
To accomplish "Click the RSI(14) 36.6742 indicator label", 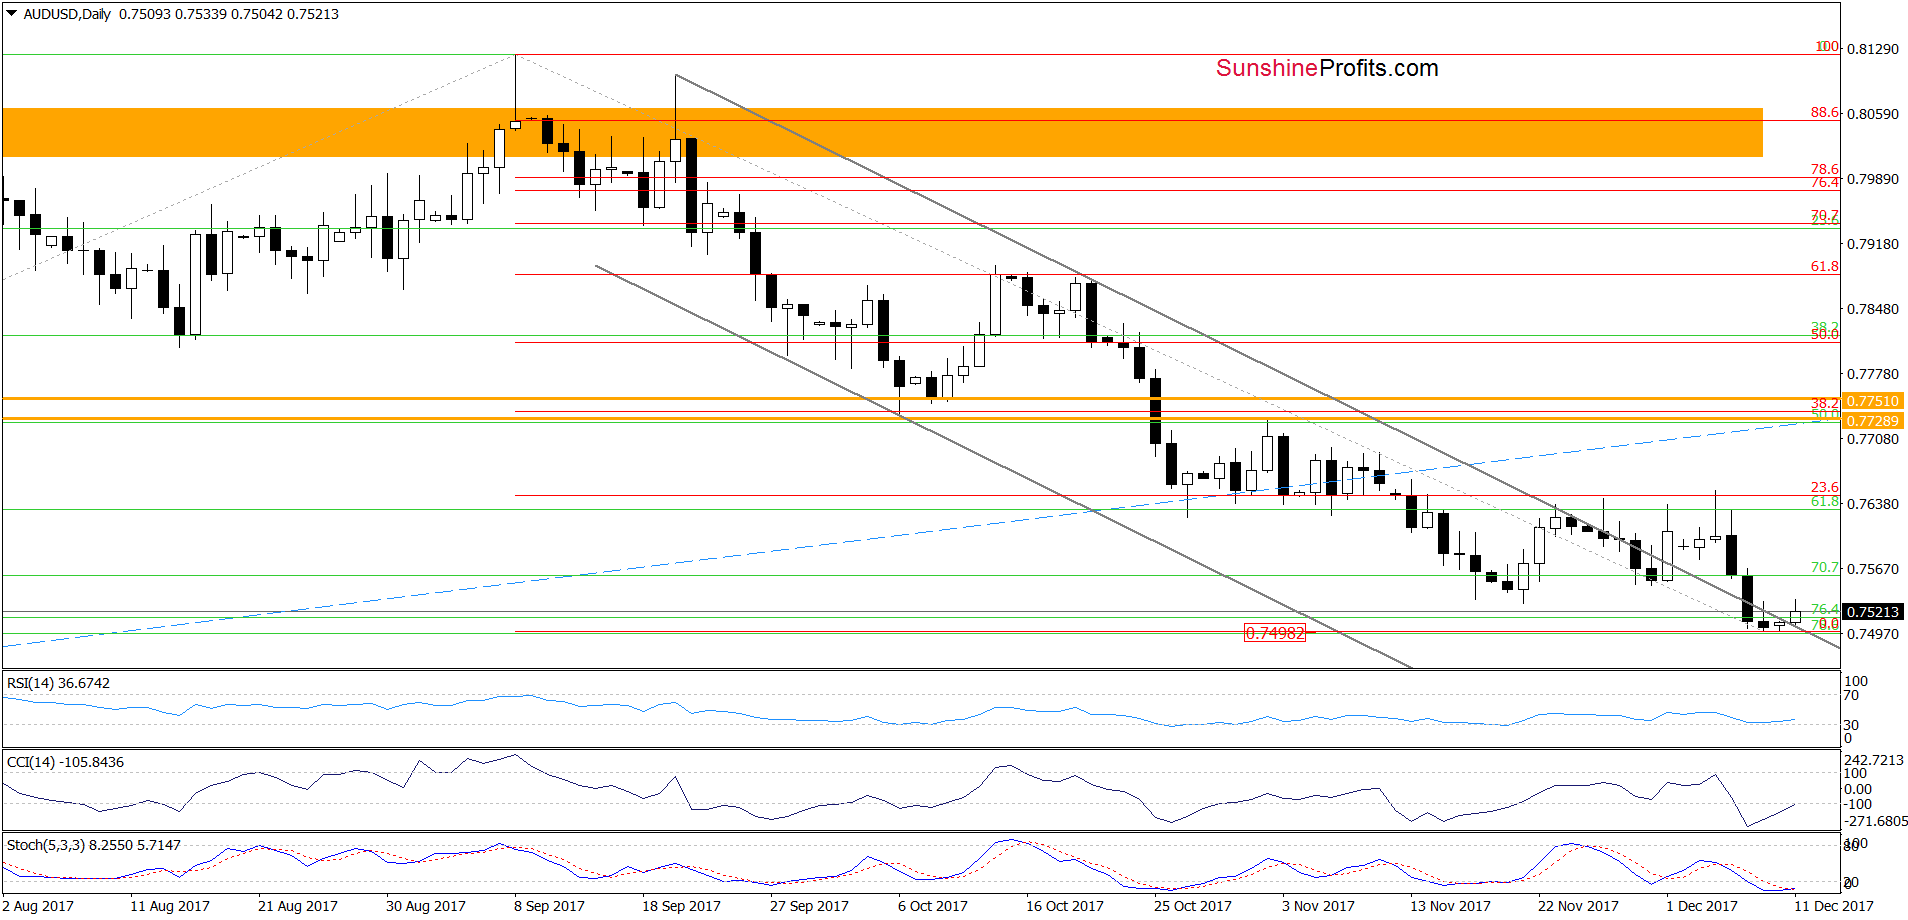I will click(x=58, y=683).
